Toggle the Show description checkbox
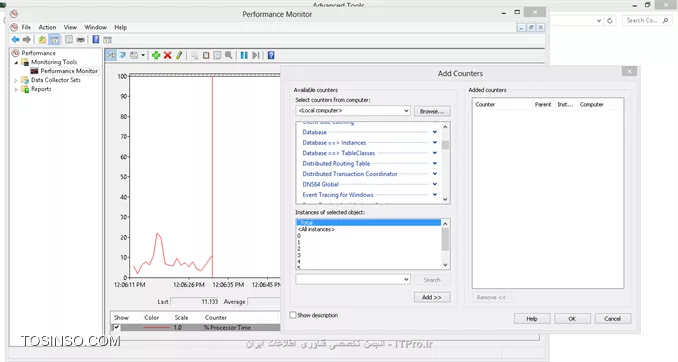The image size is (678, 362). pos(293,315)
